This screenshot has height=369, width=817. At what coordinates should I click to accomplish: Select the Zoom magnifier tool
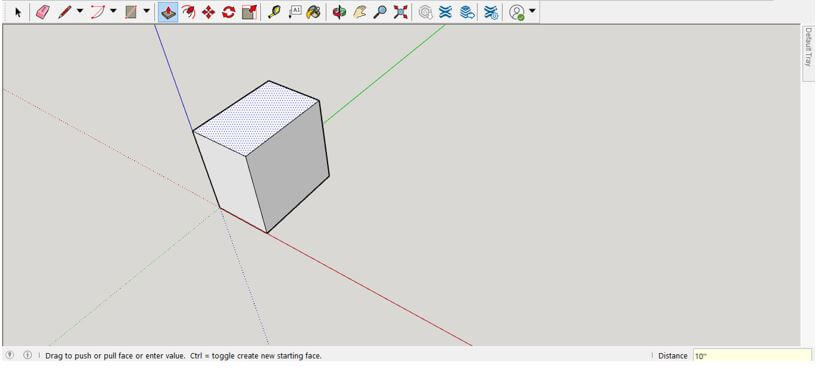(380, 13)
